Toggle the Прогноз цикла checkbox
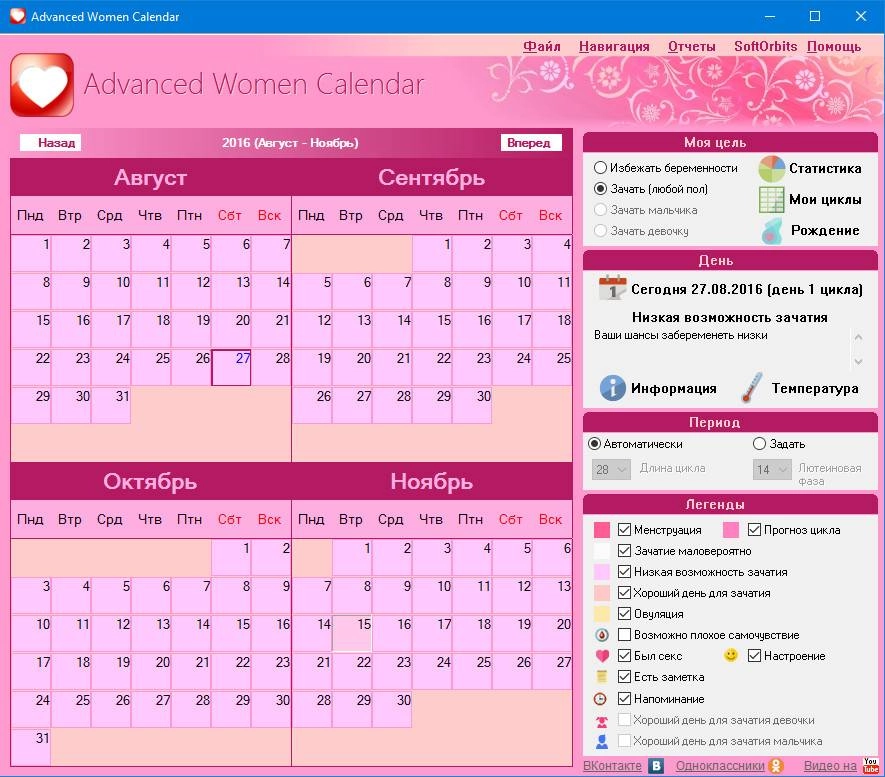This screenshot has height=777, width=885. (x=754, y=529)
